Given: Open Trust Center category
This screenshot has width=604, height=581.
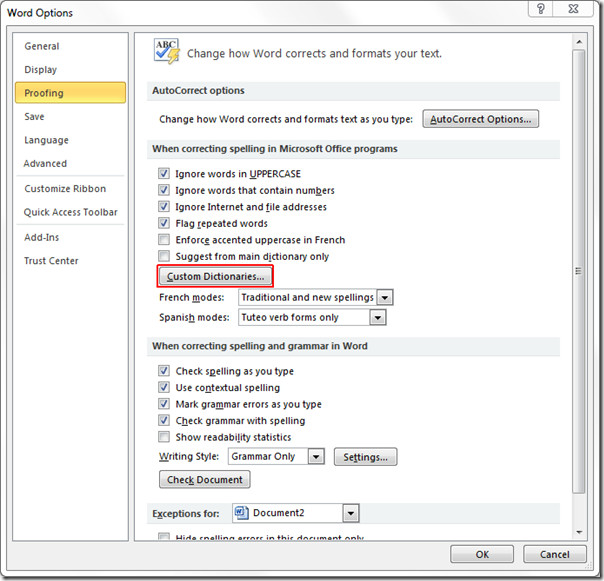Looking at the screenshot, I should click(x=70, y=260).
